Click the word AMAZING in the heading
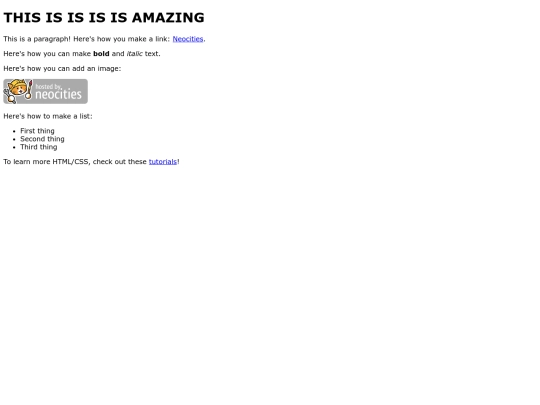 tap(168, 18)
